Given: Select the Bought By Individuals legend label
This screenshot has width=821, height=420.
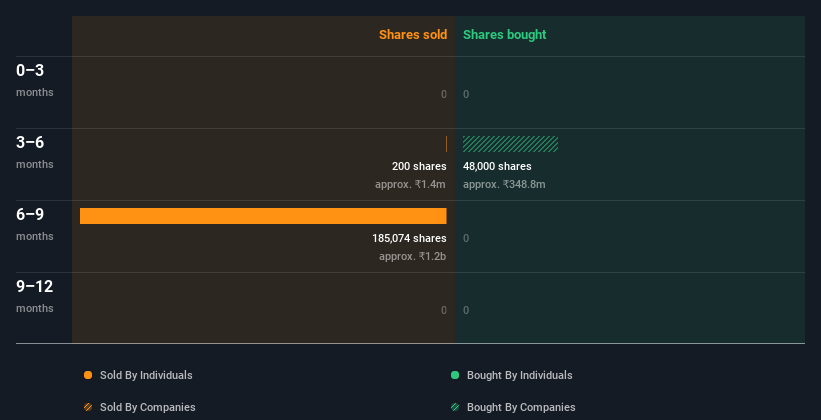Looking at the screenshot, I should [x=519, y=375].
